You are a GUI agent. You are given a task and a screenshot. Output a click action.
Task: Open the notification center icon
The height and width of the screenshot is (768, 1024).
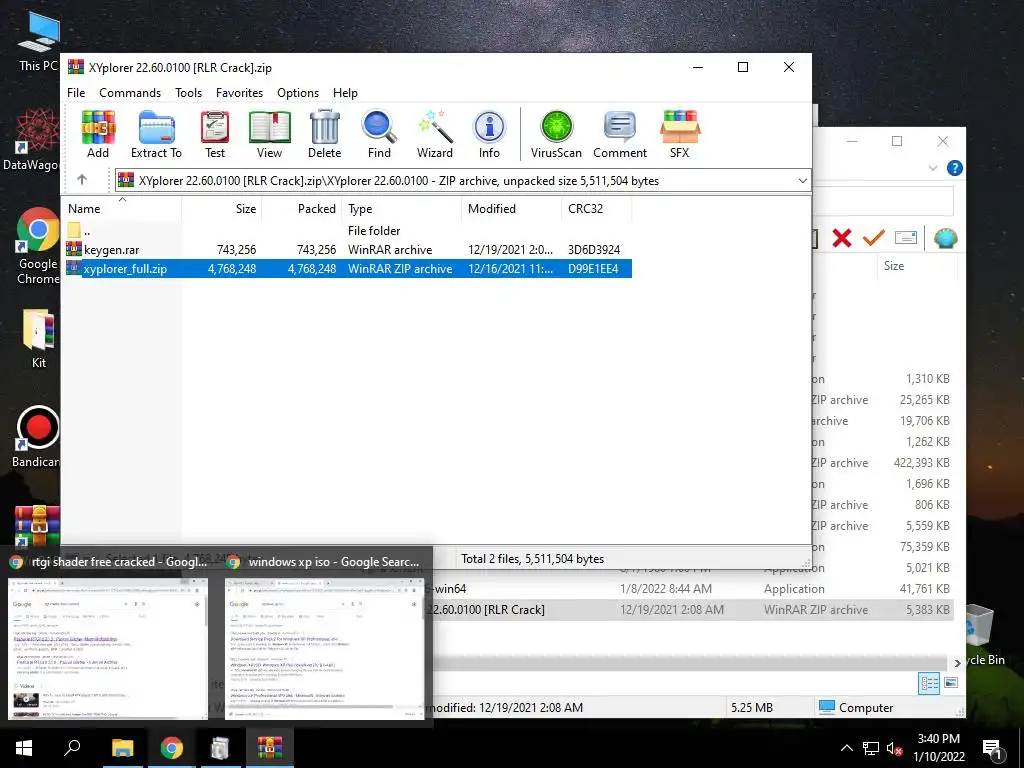pos(992,749)
